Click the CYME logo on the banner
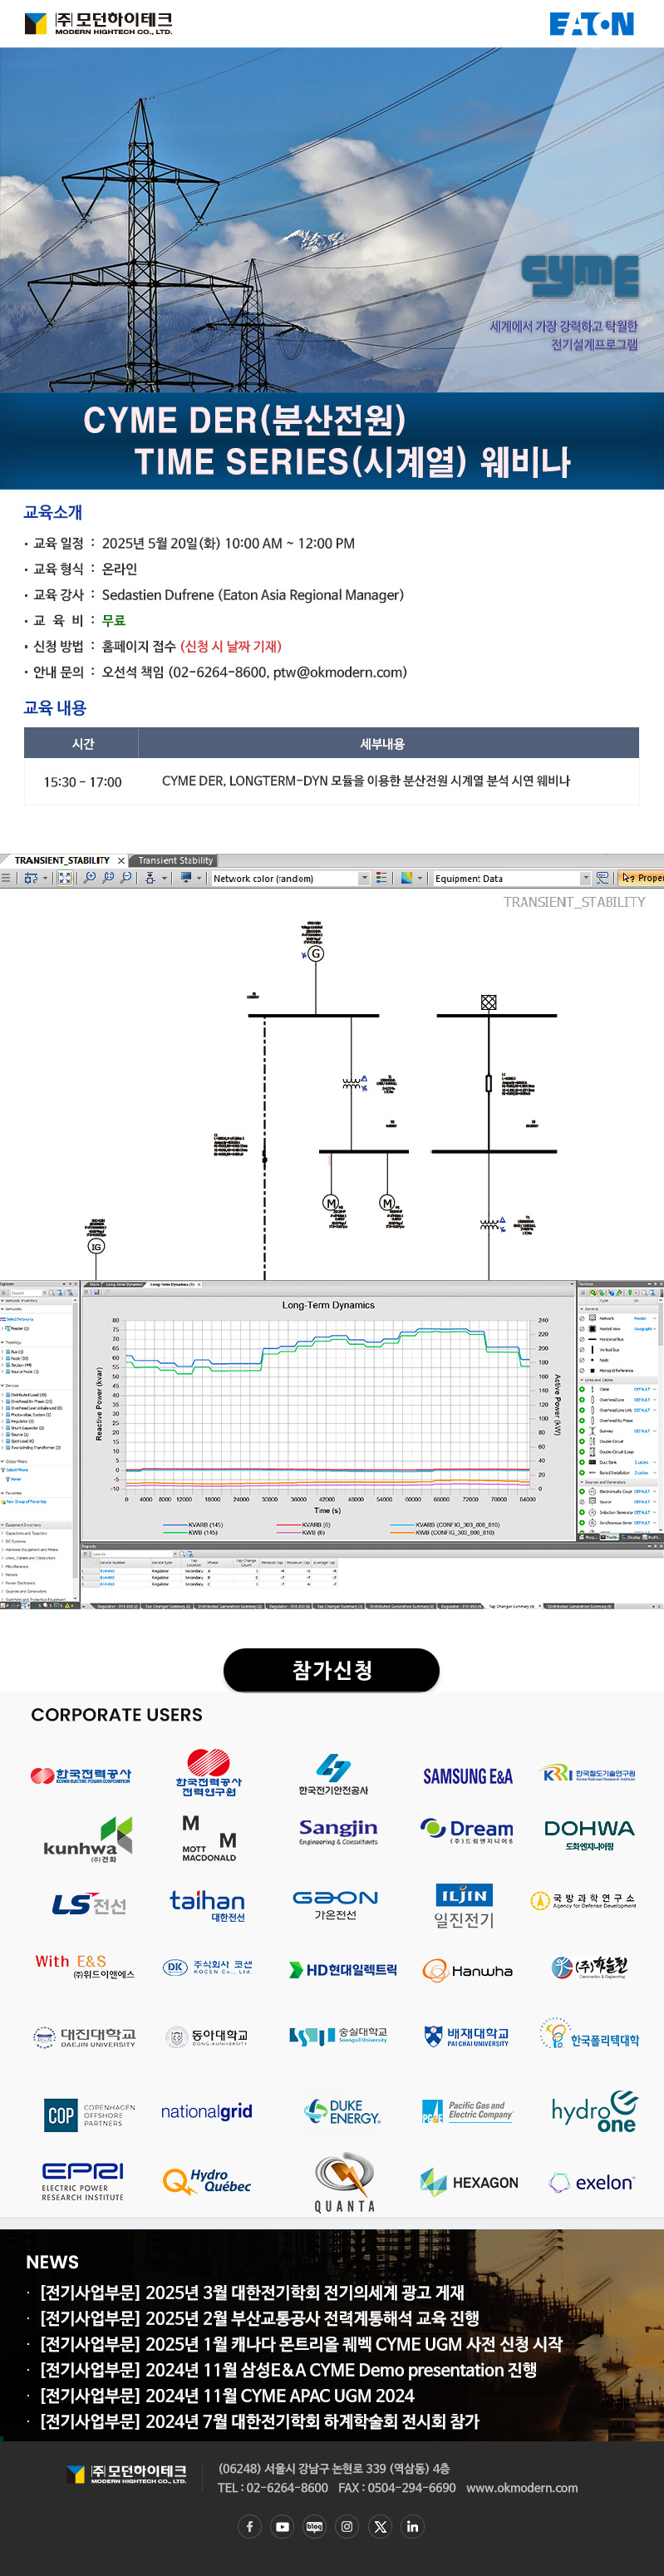Viewport: 664px width, 2576px height. tap(580, 278)
